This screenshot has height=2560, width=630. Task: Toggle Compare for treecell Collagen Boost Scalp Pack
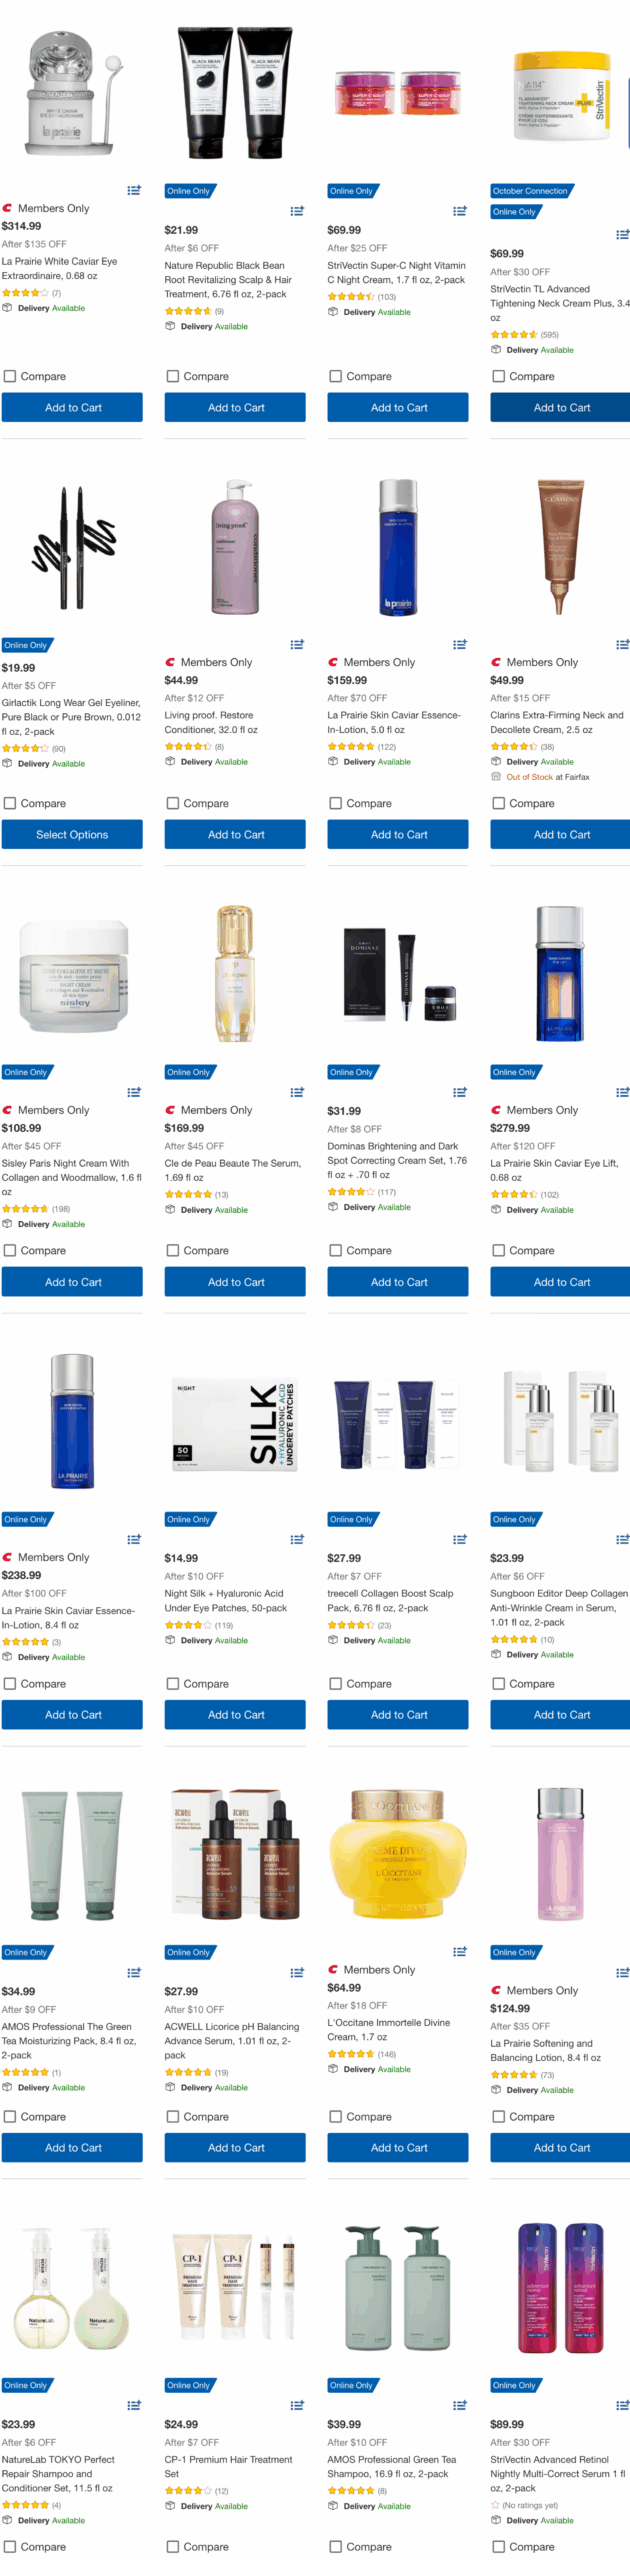point(336,1683)
